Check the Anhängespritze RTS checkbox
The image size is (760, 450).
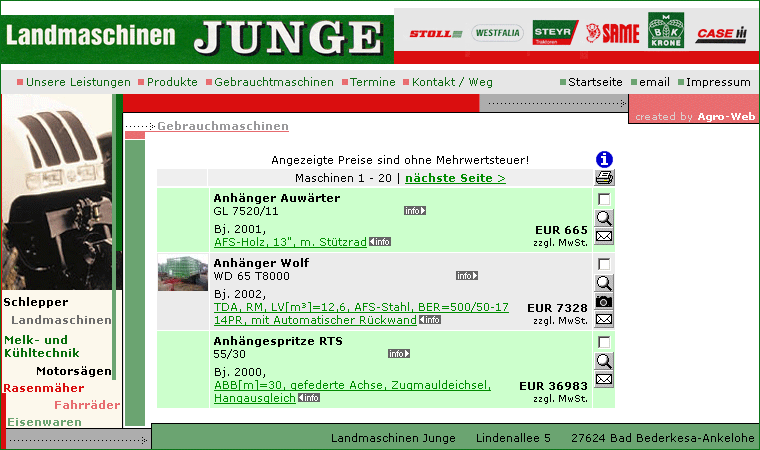(x=604, y=342)
